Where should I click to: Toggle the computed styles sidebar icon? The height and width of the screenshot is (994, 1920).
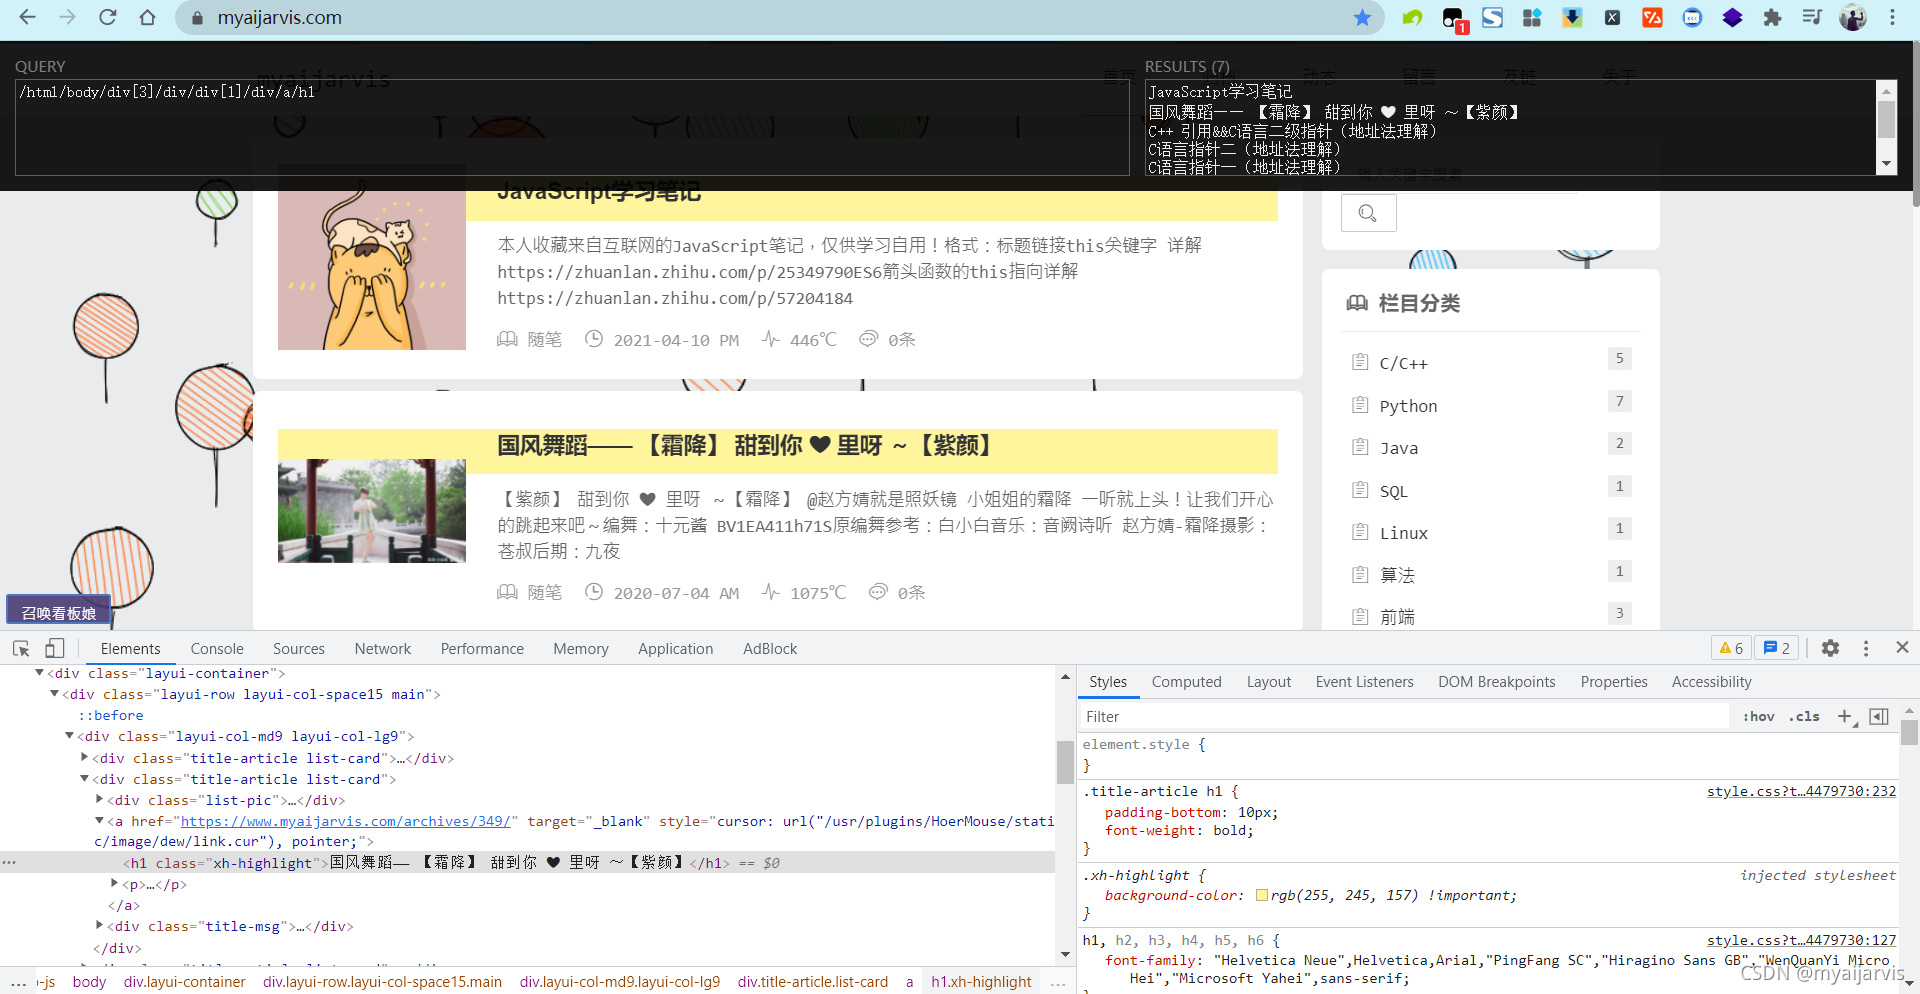click(x=1879, y=716)
